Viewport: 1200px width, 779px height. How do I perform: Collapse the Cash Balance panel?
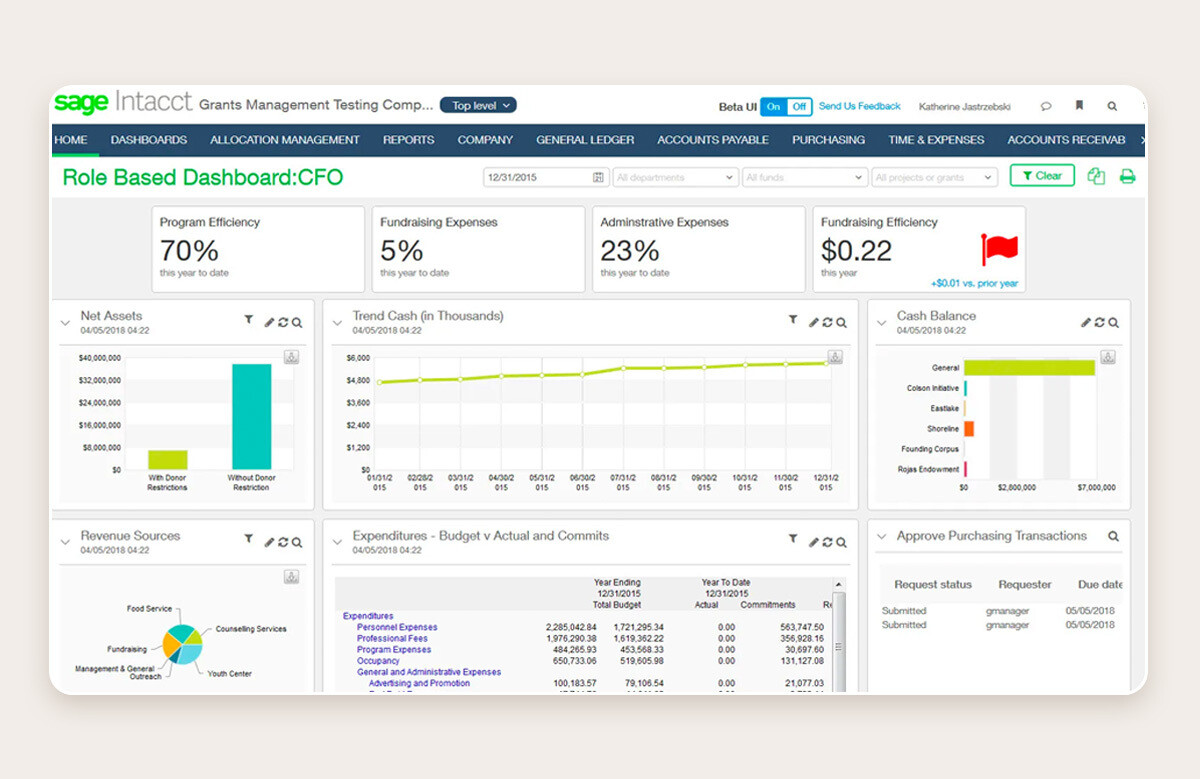(x=882, y=323)
